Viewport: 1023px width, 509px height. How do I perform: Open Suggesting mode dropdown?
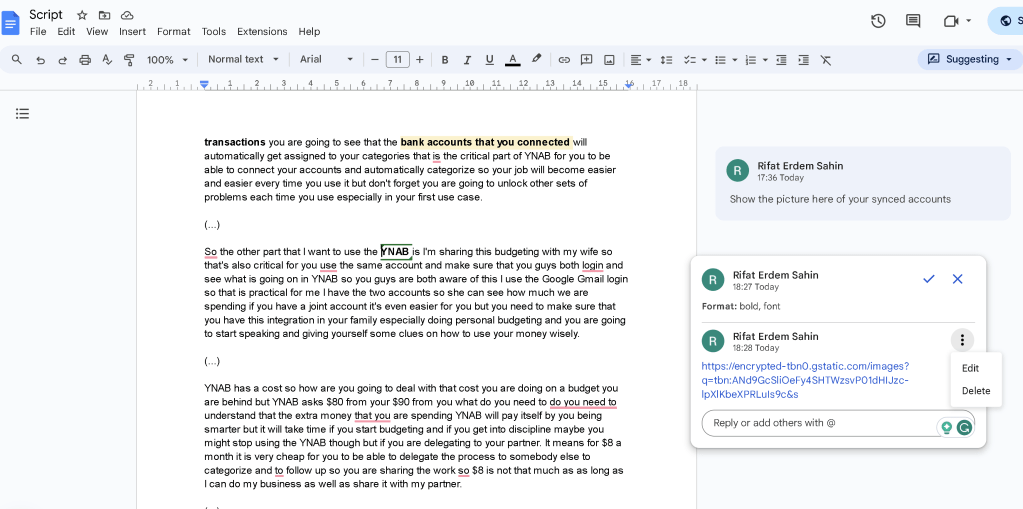point(970,59)
